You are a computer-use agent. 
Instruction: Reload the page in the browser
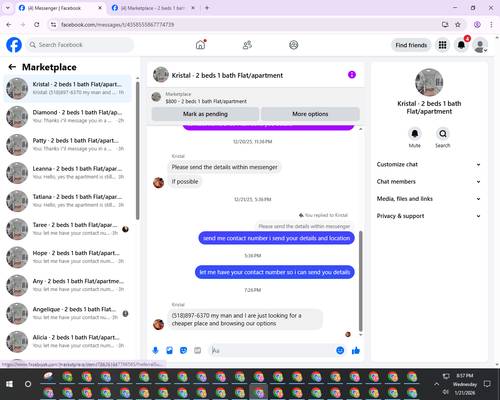(x=37, y=24)
